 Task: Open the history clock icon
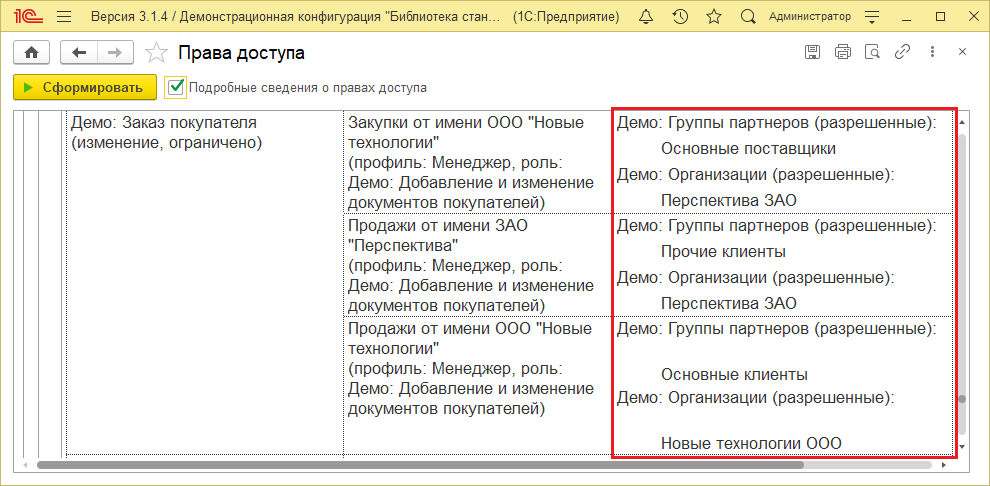pos(680,17)
